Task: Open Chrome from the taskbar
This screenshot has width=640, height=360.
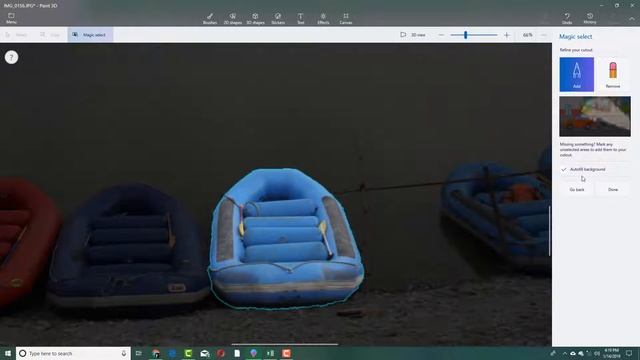Action: coord(156,353)
